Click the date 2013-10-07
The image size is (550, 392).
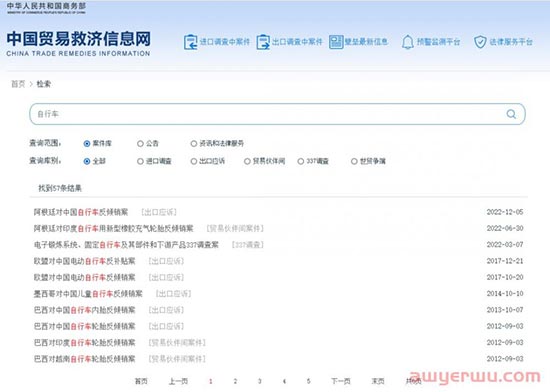[505, 310]
